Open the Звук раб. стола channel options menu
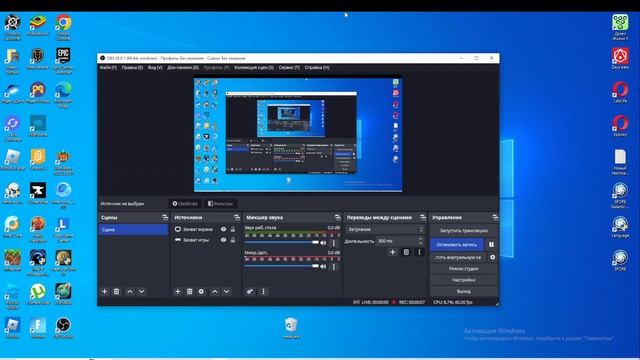640x360 pixels. click(333, 243)
